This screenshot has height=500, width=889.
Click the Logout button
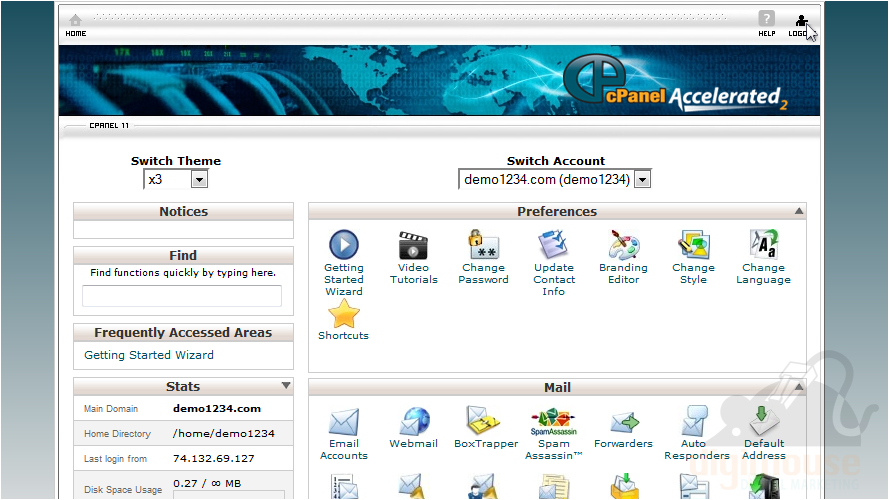[800, 24]
